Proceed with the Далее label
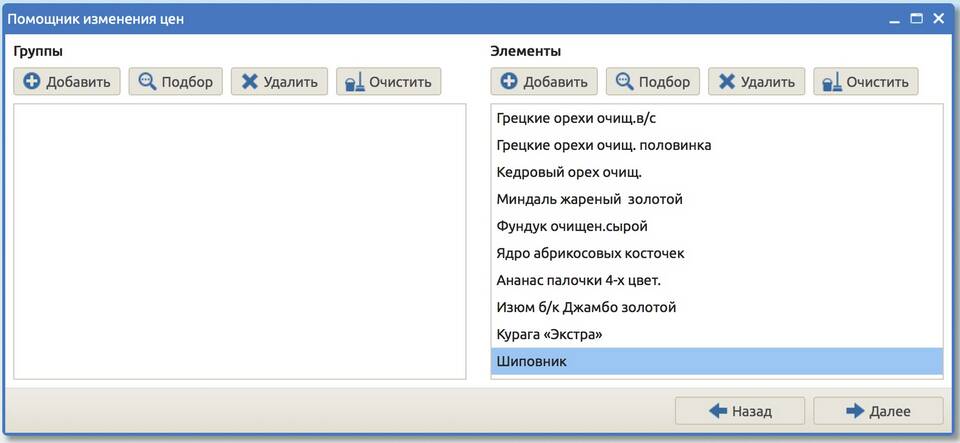 click(x=890, y=412)
